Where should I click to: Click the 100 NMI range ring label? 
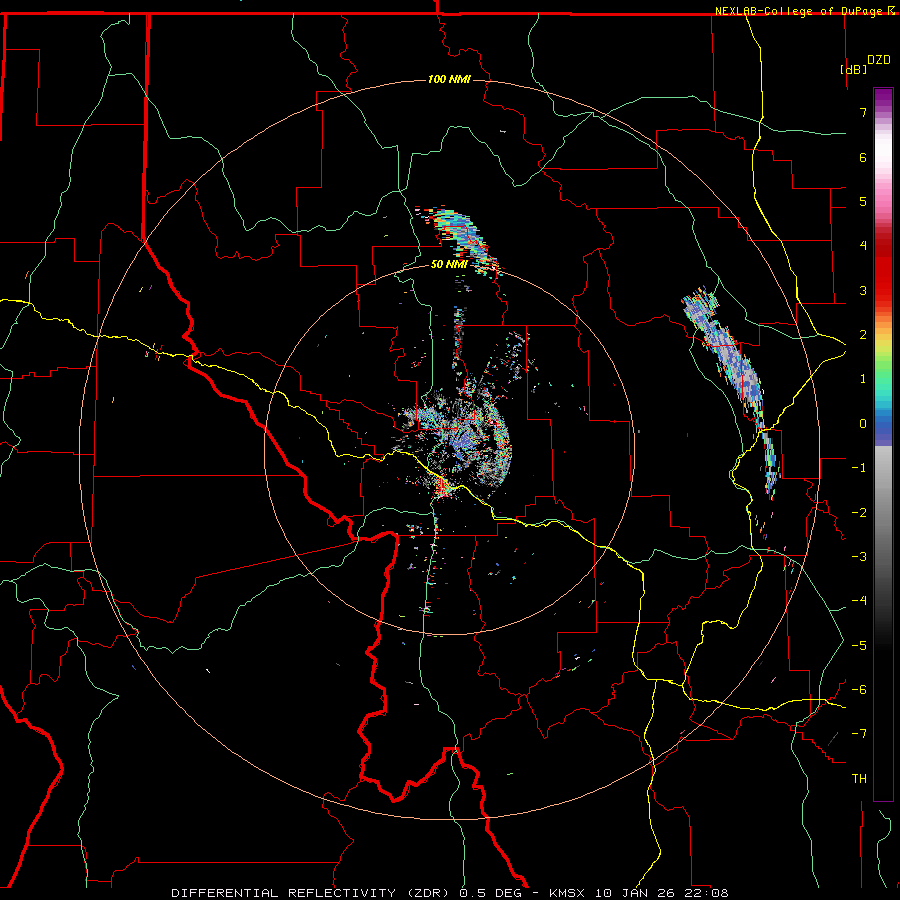coord(449,79)
